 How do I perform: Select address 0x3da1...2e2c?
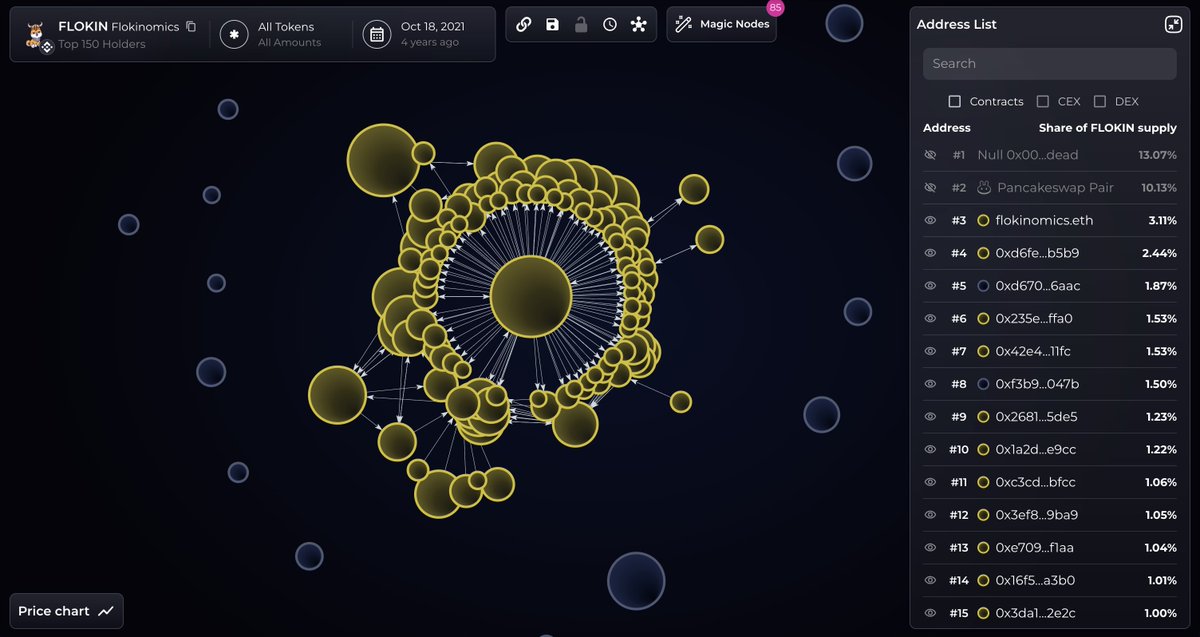point(1035,613)
